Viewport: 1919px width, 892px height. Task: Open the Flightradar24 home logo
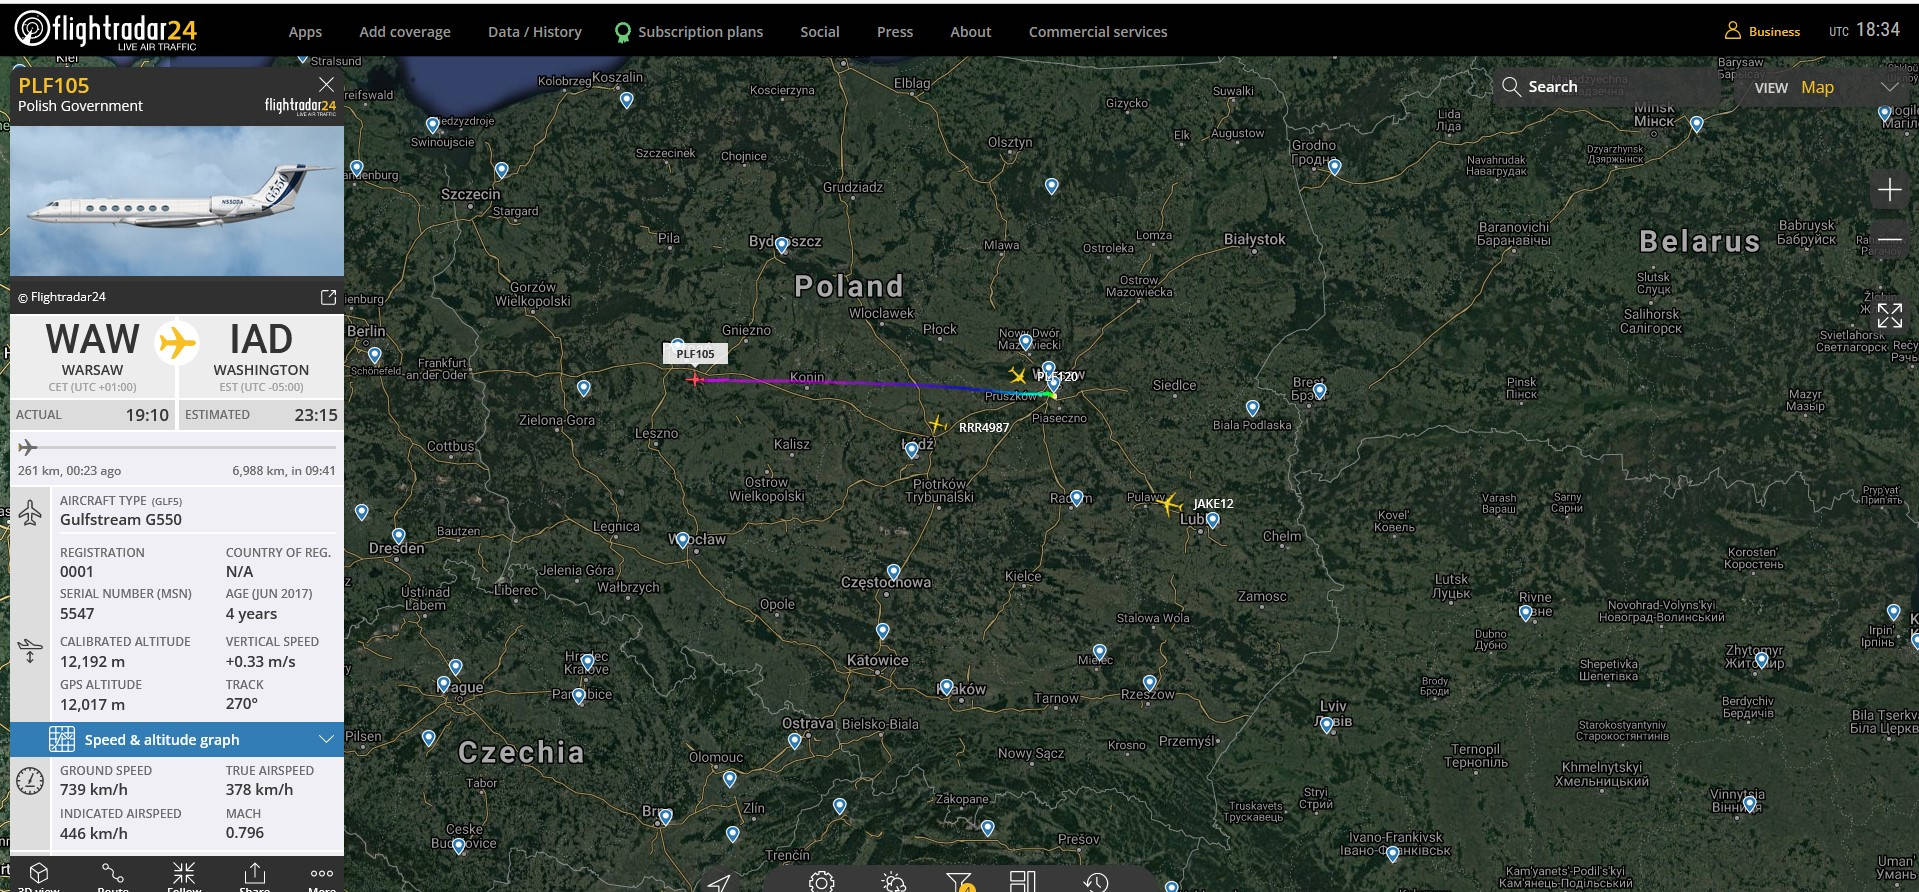click(x=106, y=30)
